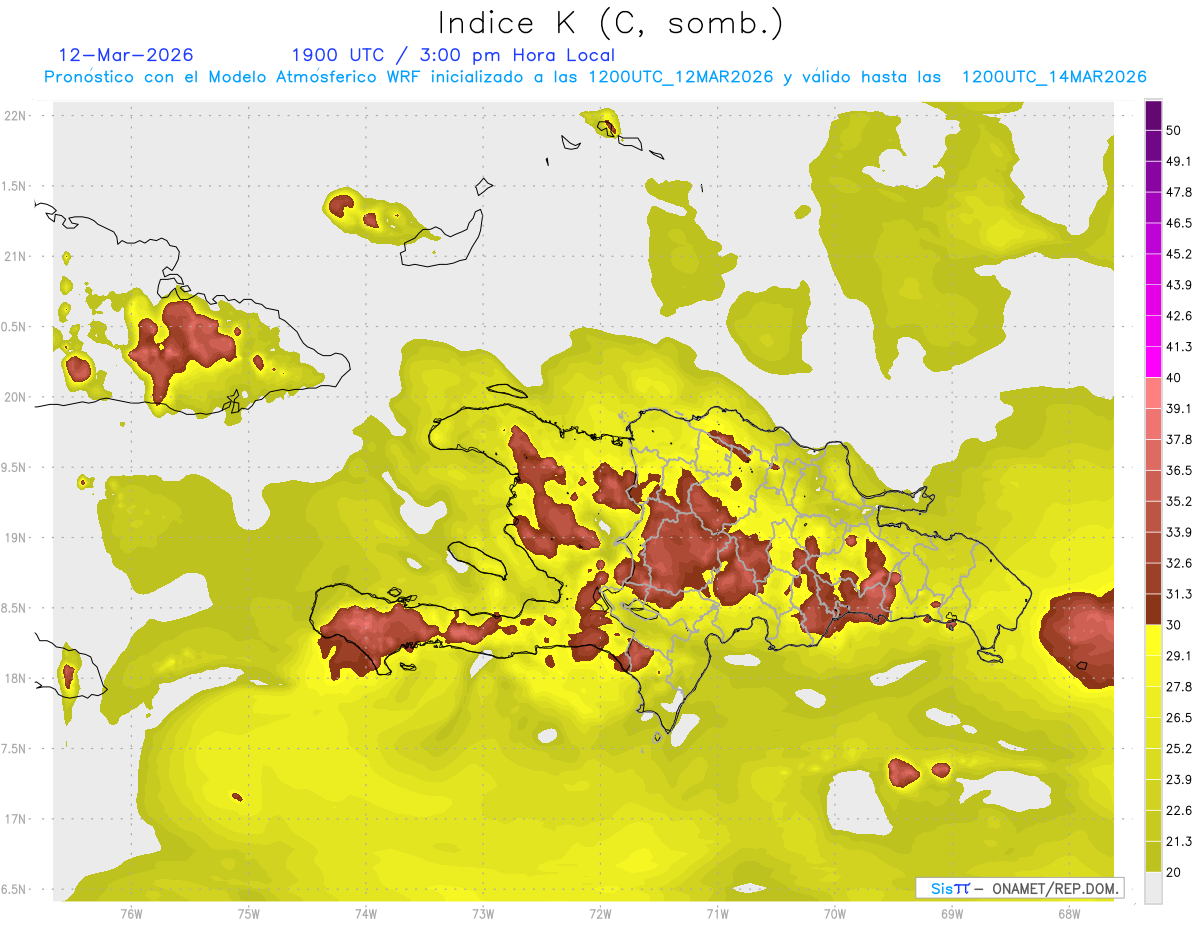Click the colorbar value "33.9"
Image resolution: width=1200 pixels, height=927 pixels.
click(x=1179, y=532)
